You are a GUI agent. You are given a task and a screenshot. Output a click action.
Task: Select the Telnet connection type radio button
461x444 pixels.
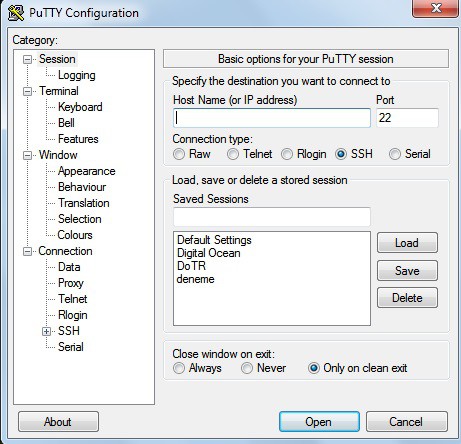233,154
